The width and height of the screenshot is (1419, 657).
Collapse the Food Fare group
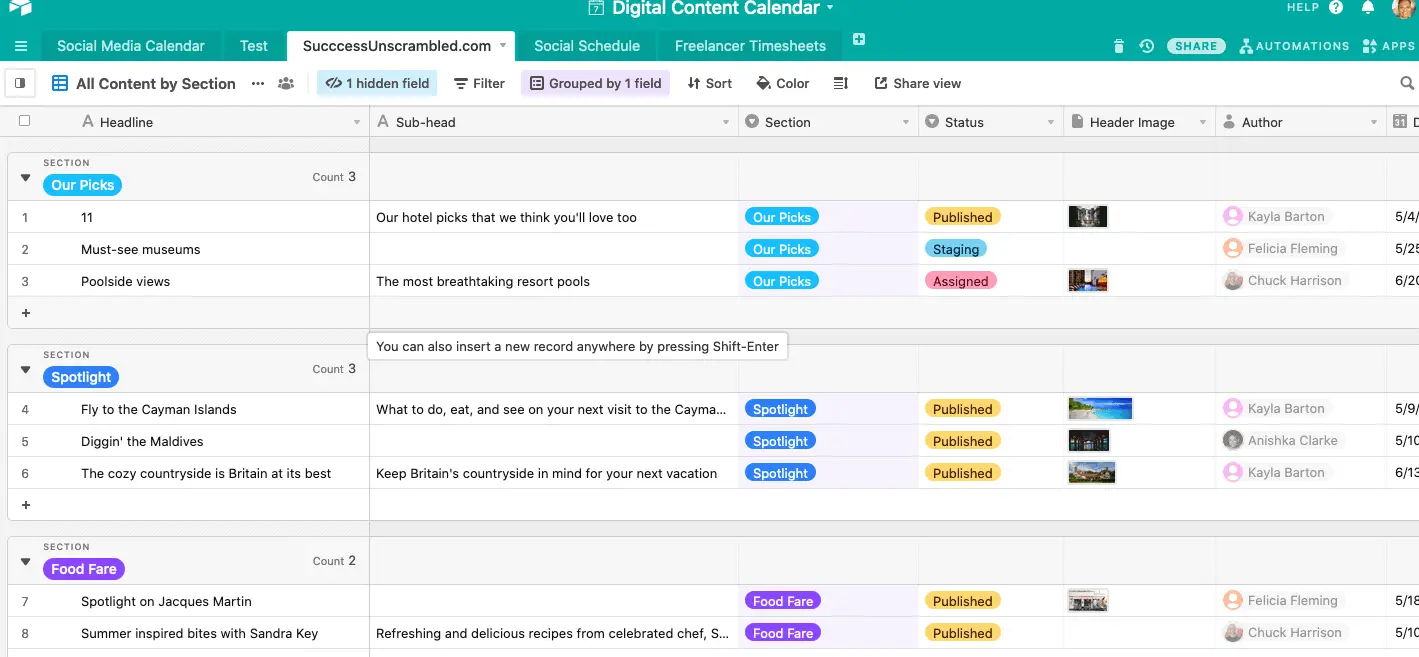(26, 562)
